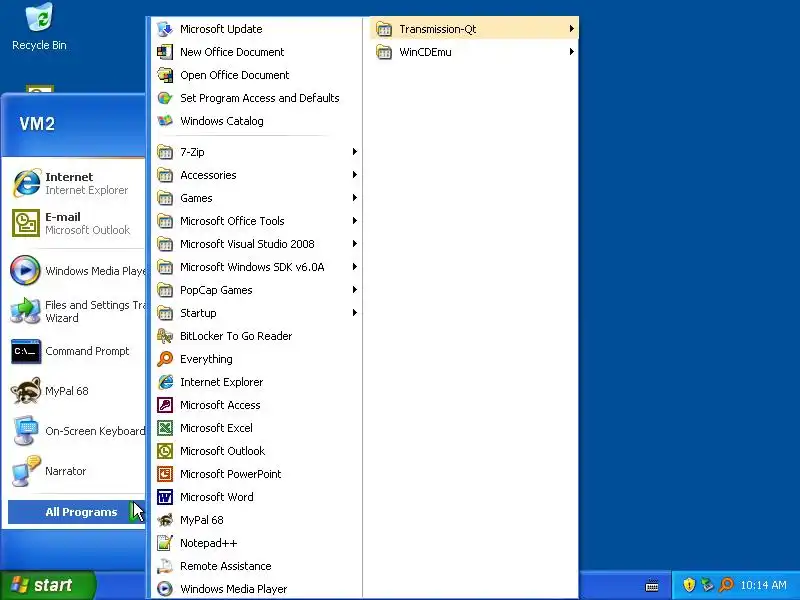Open the Games folder entry
Viewport: 800px width, 600px height.
click(257, 198)
